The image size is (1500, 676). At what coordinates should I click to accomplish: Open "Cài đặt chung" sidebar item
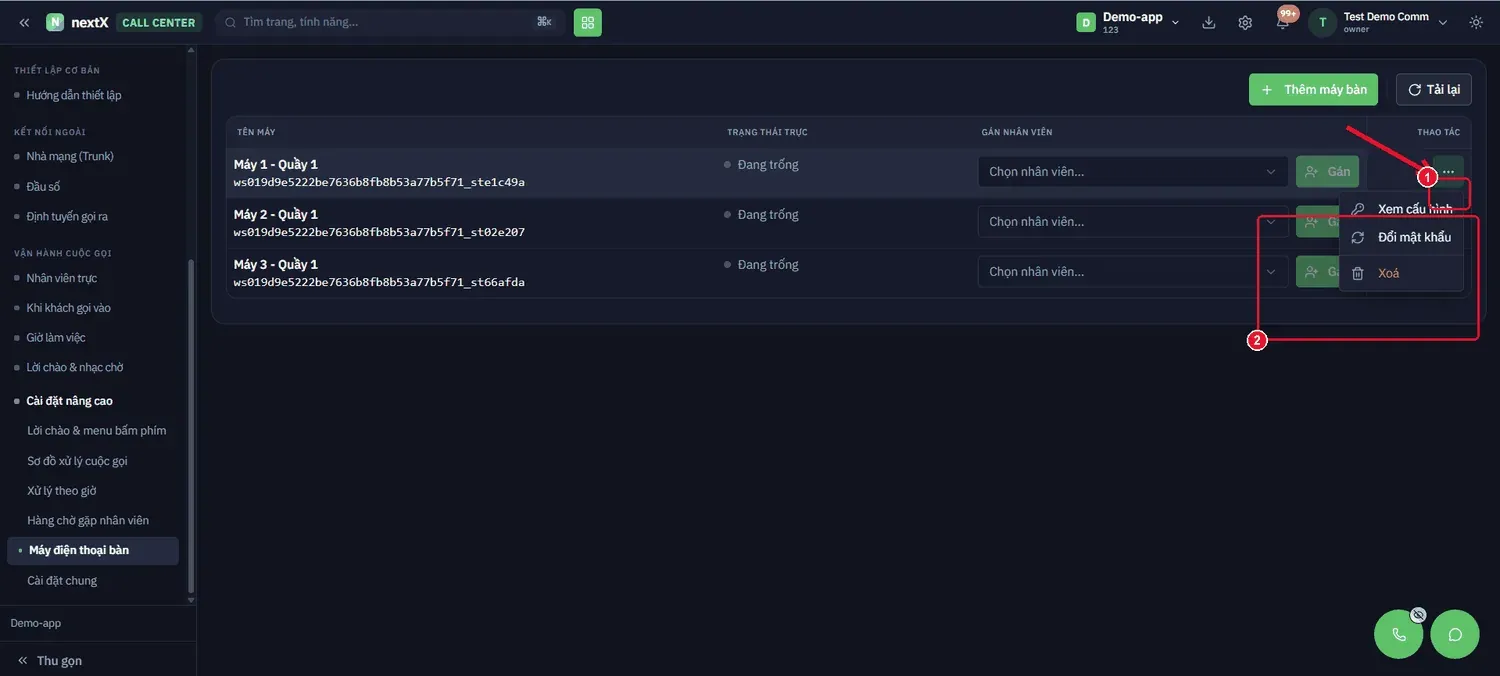pyautogui.click(x=62, y=581)
